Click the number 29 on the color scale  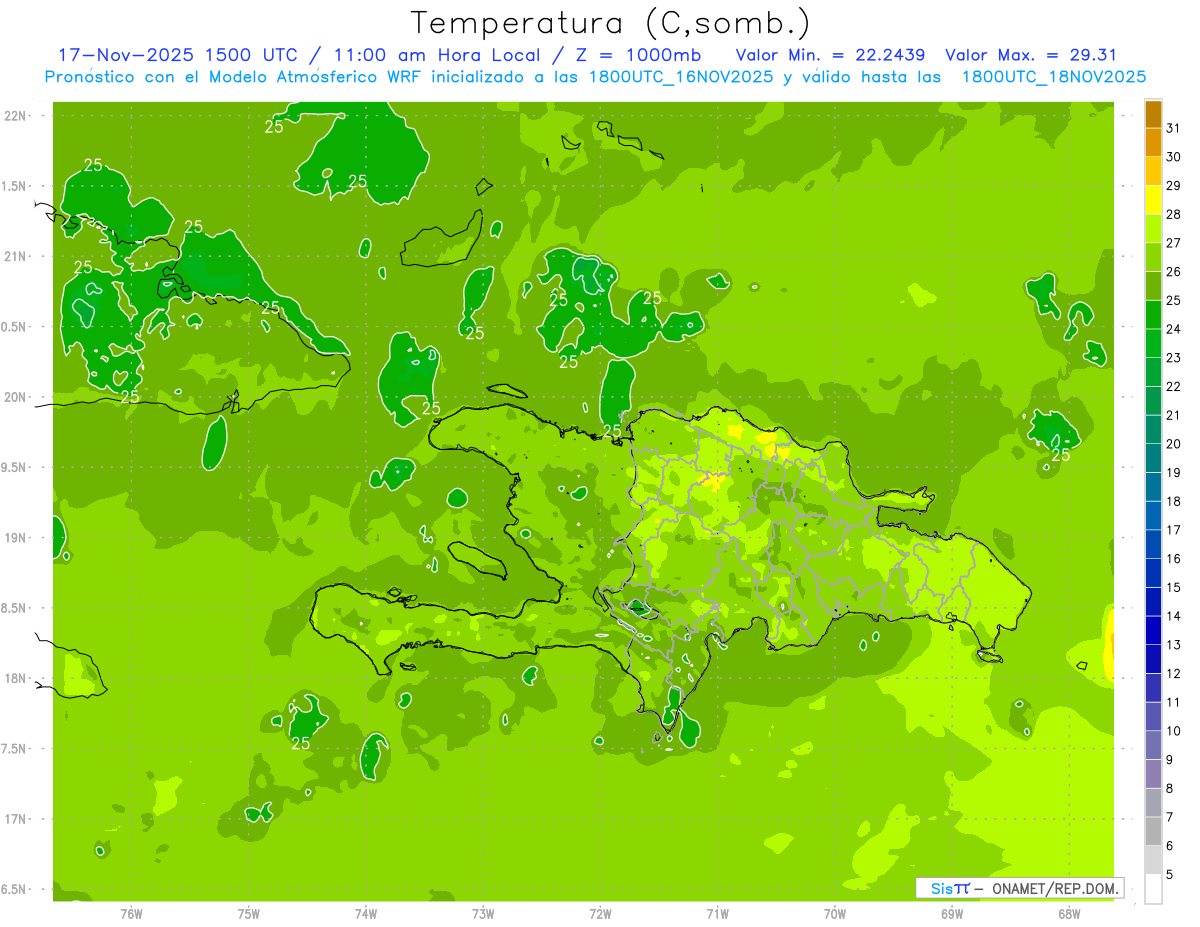(x=1174, y=186)
